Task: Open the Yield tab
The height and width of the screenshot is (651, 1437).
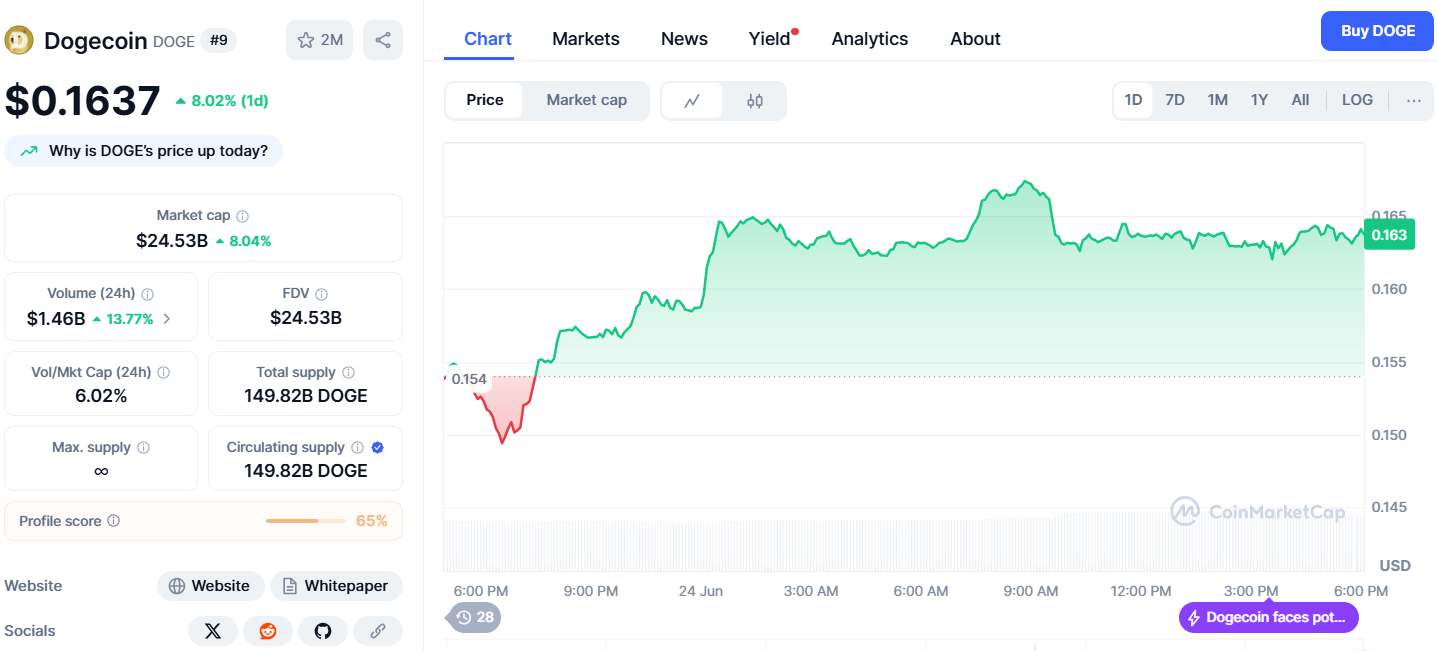Action: (x=770, y=39)
